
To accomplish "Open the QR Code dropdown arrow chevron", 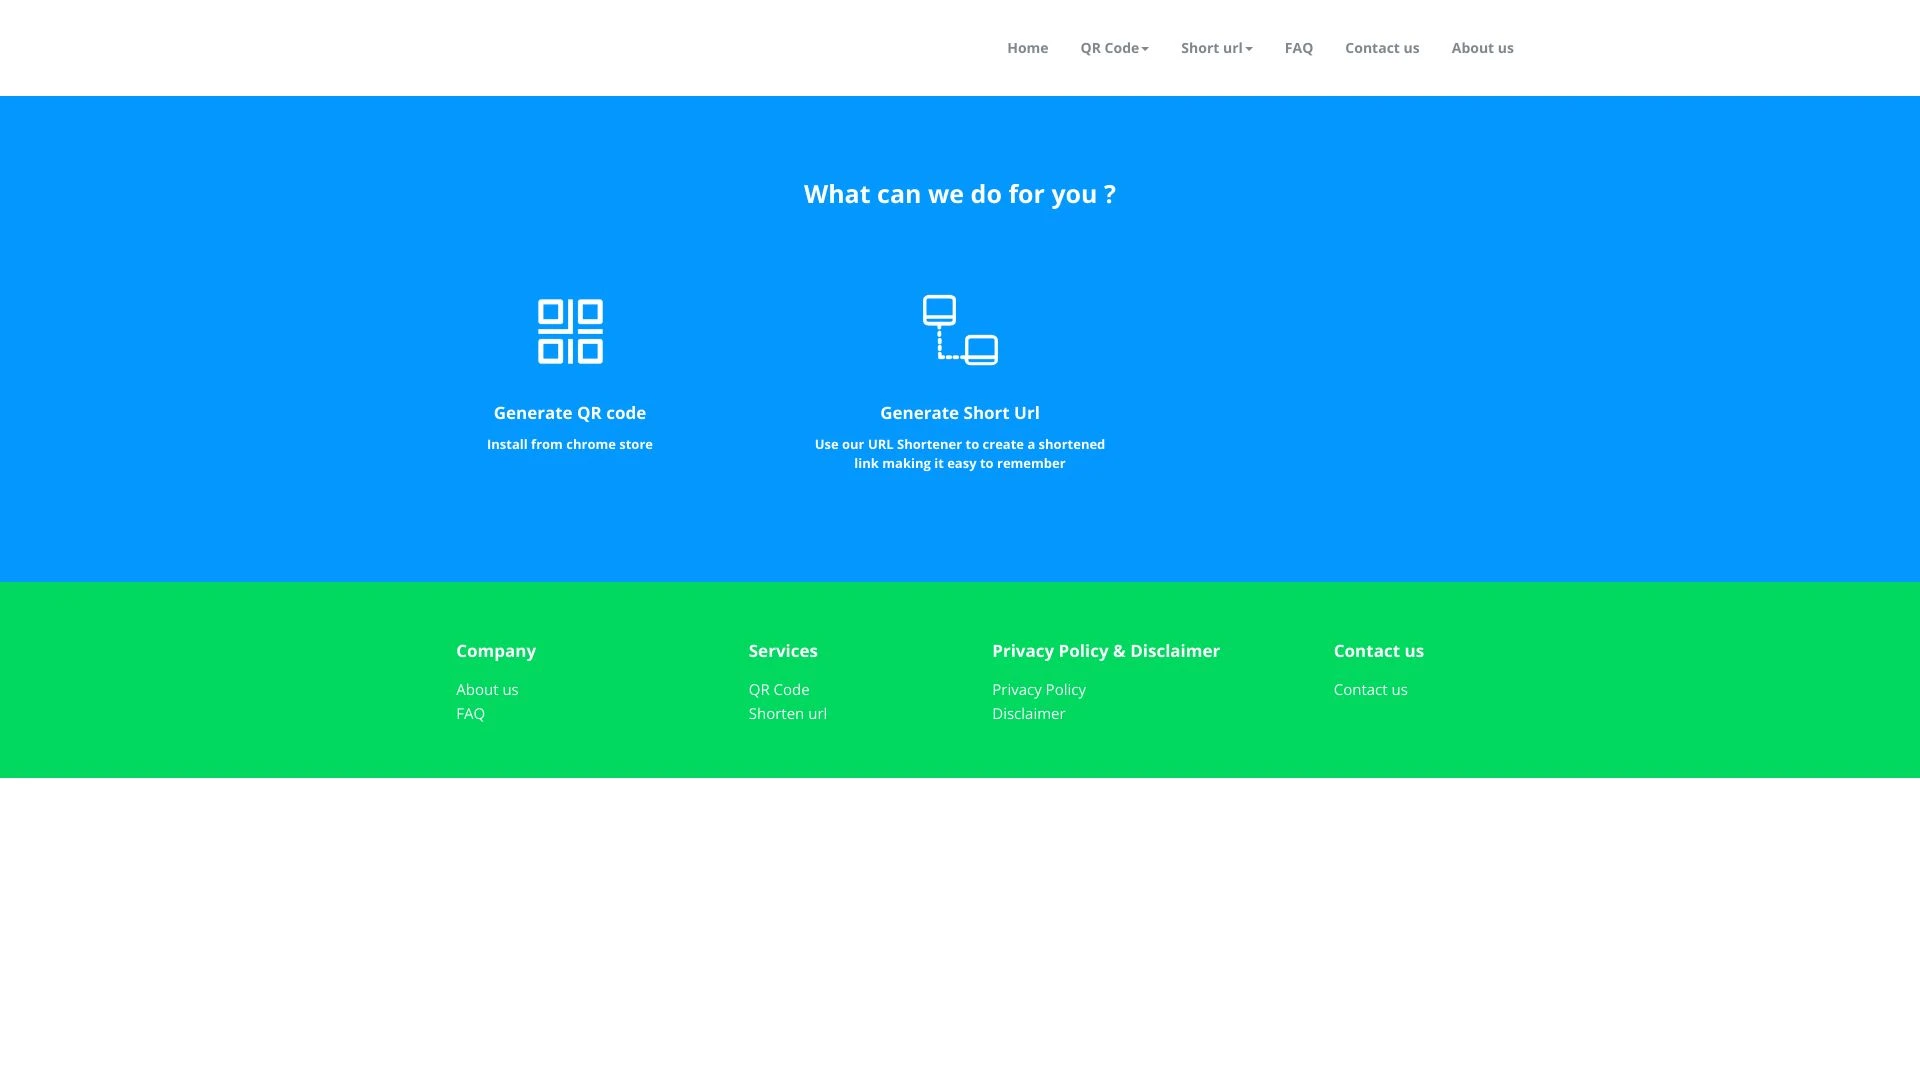I will point(1145,48).
